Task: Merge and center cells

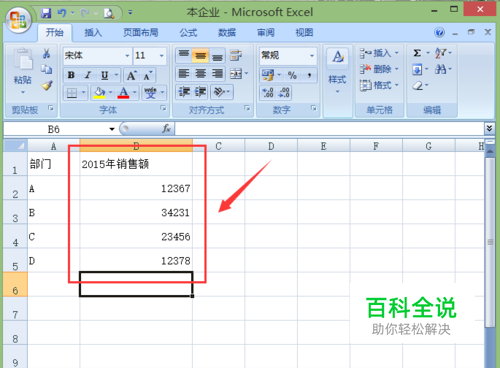Action: 236,74
